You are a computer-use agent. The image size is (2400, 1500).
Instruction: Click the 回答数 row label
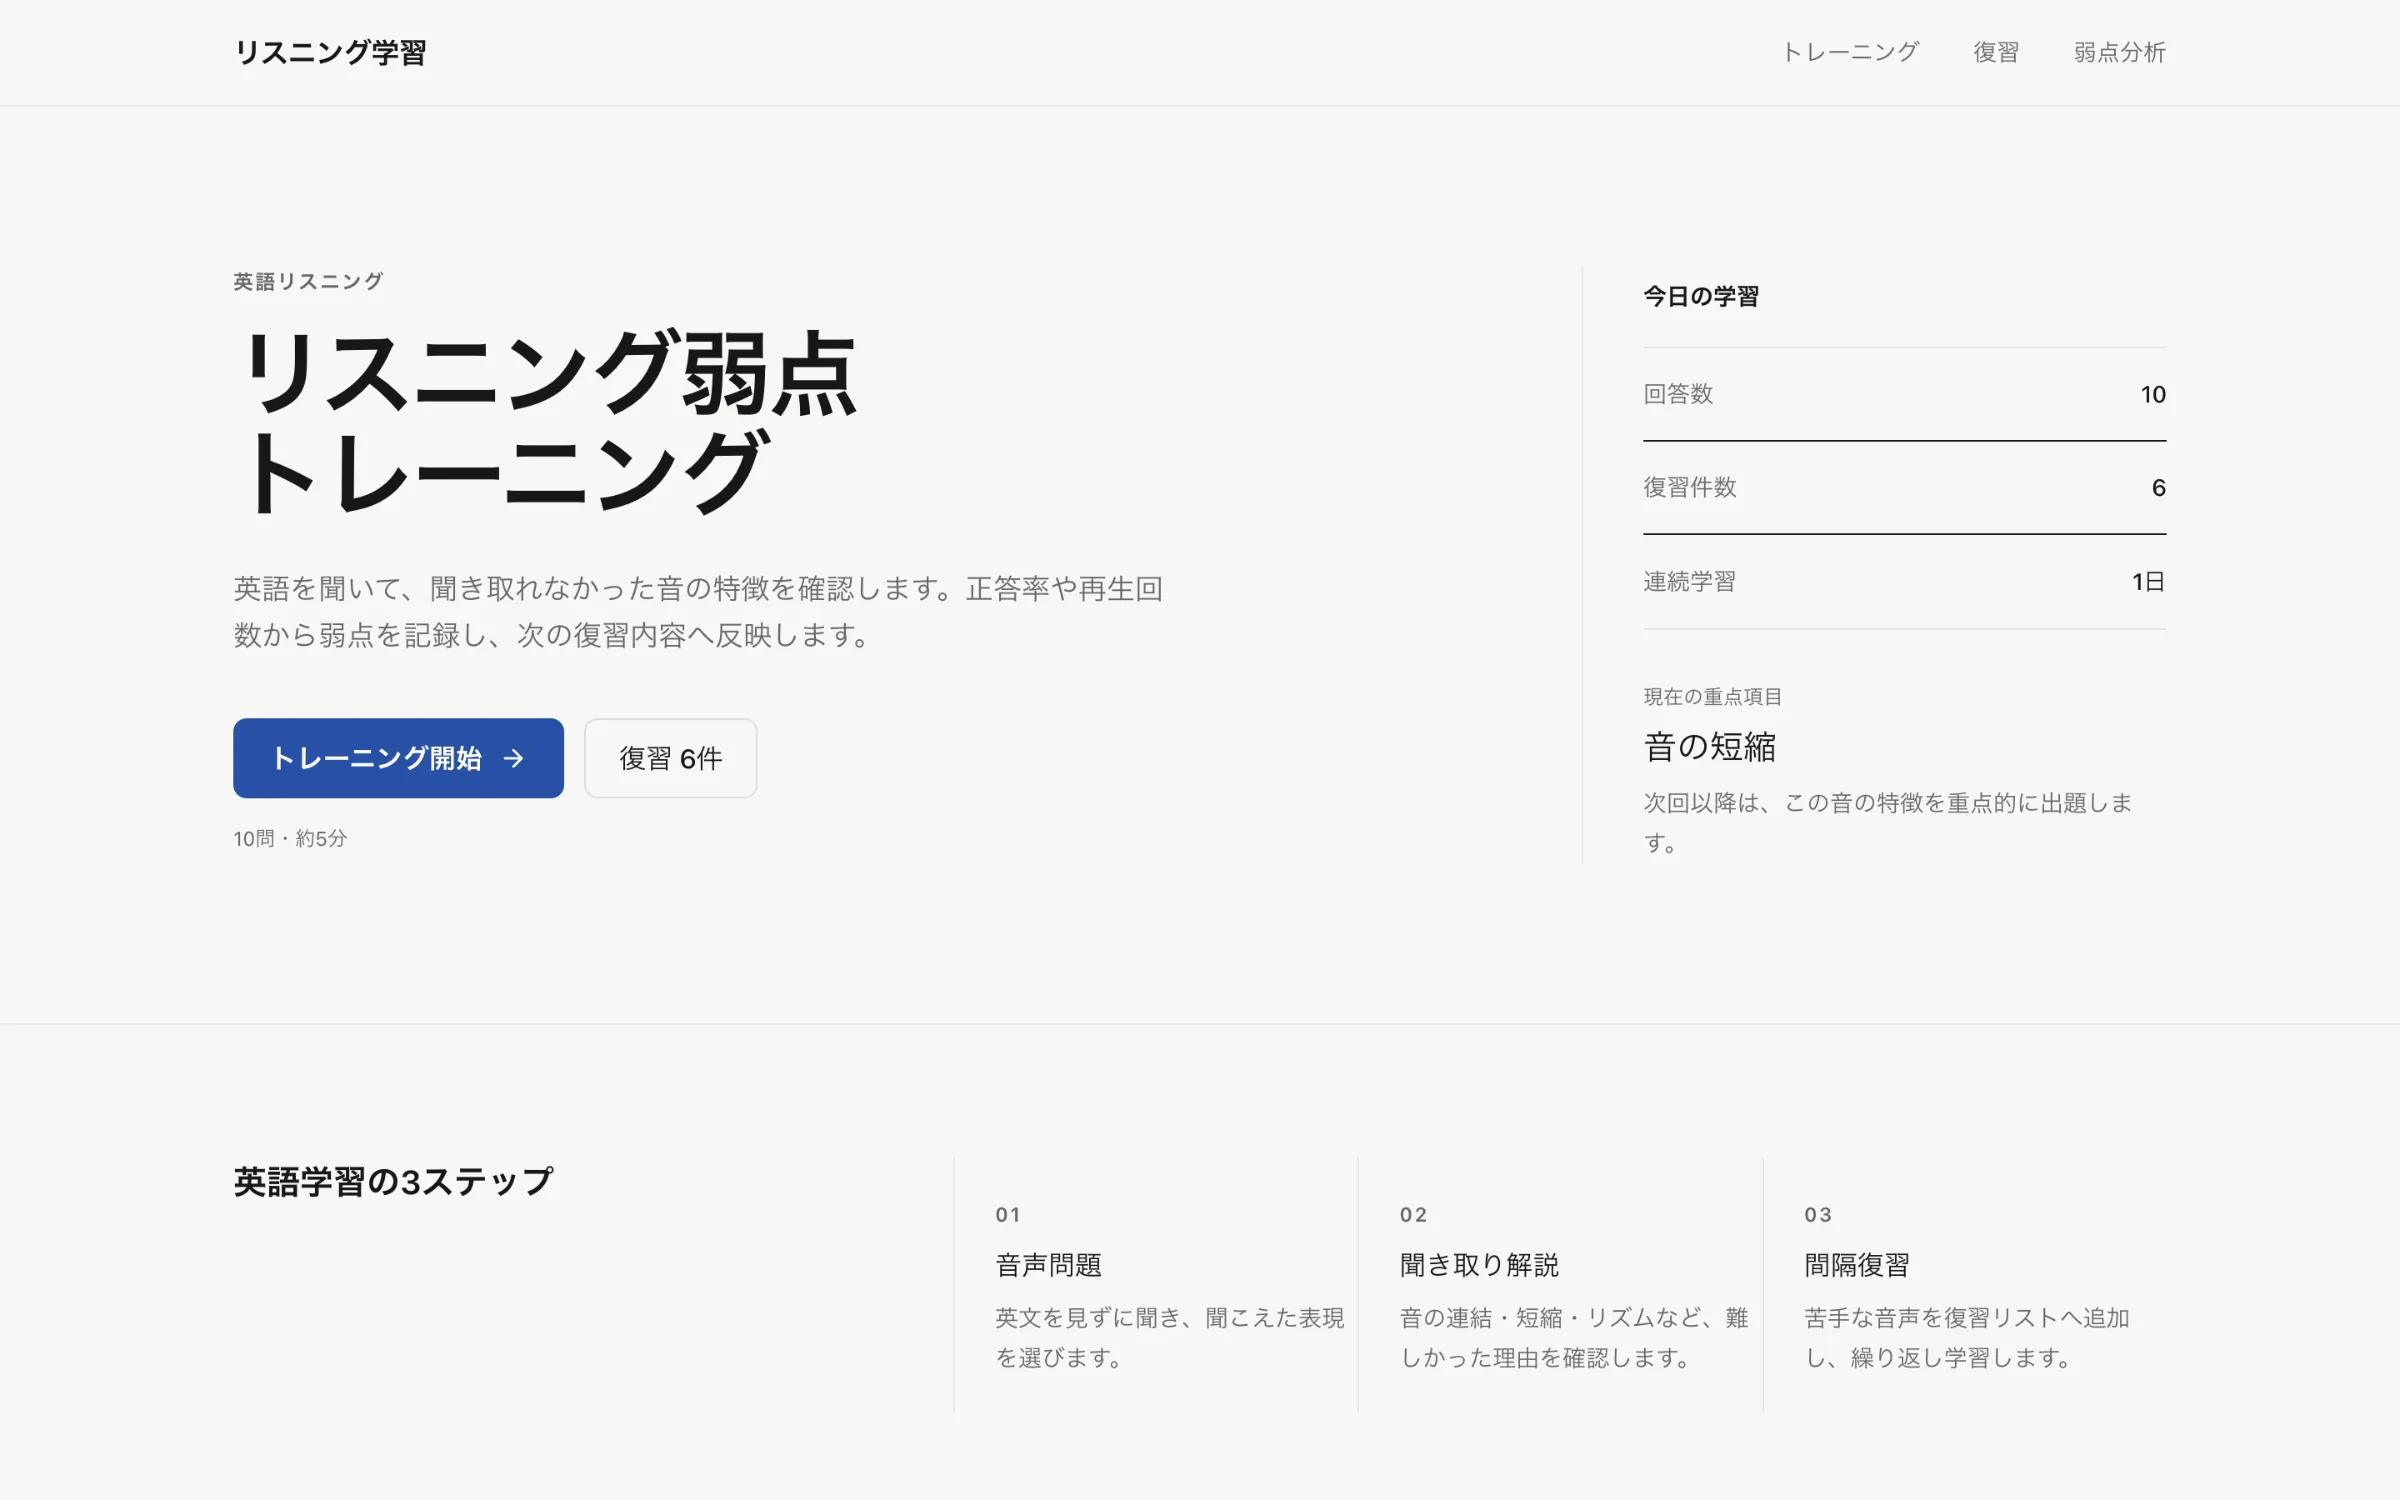coord(1678,394)
